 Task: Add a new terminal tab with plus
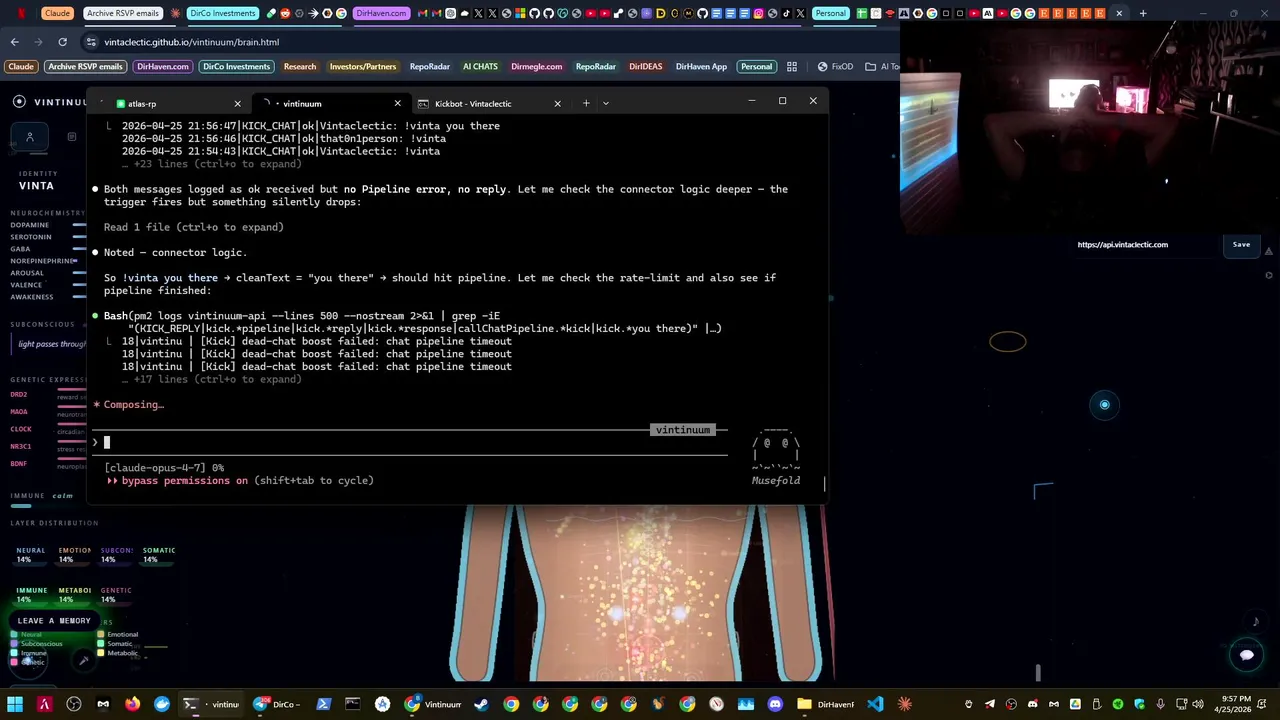586,103
